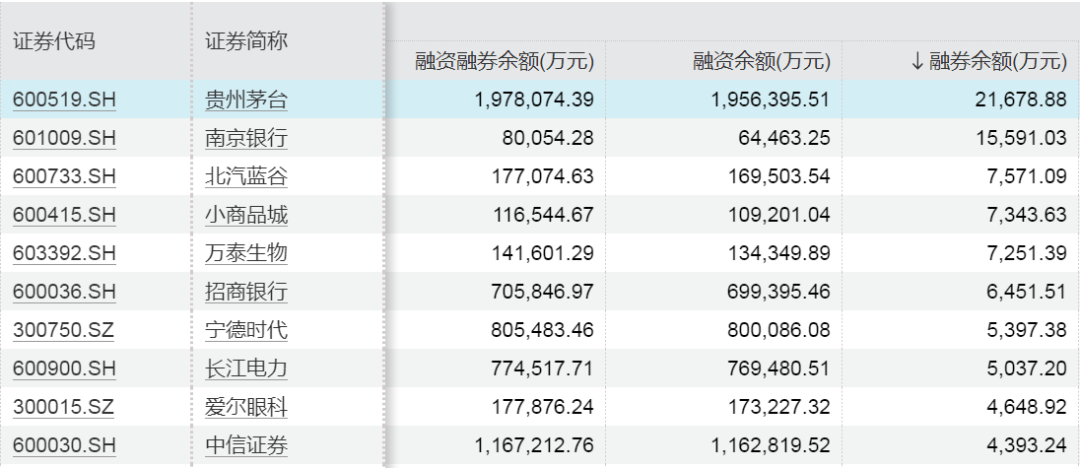Select the 宁德时代 name link

click(x=246, y=330)
